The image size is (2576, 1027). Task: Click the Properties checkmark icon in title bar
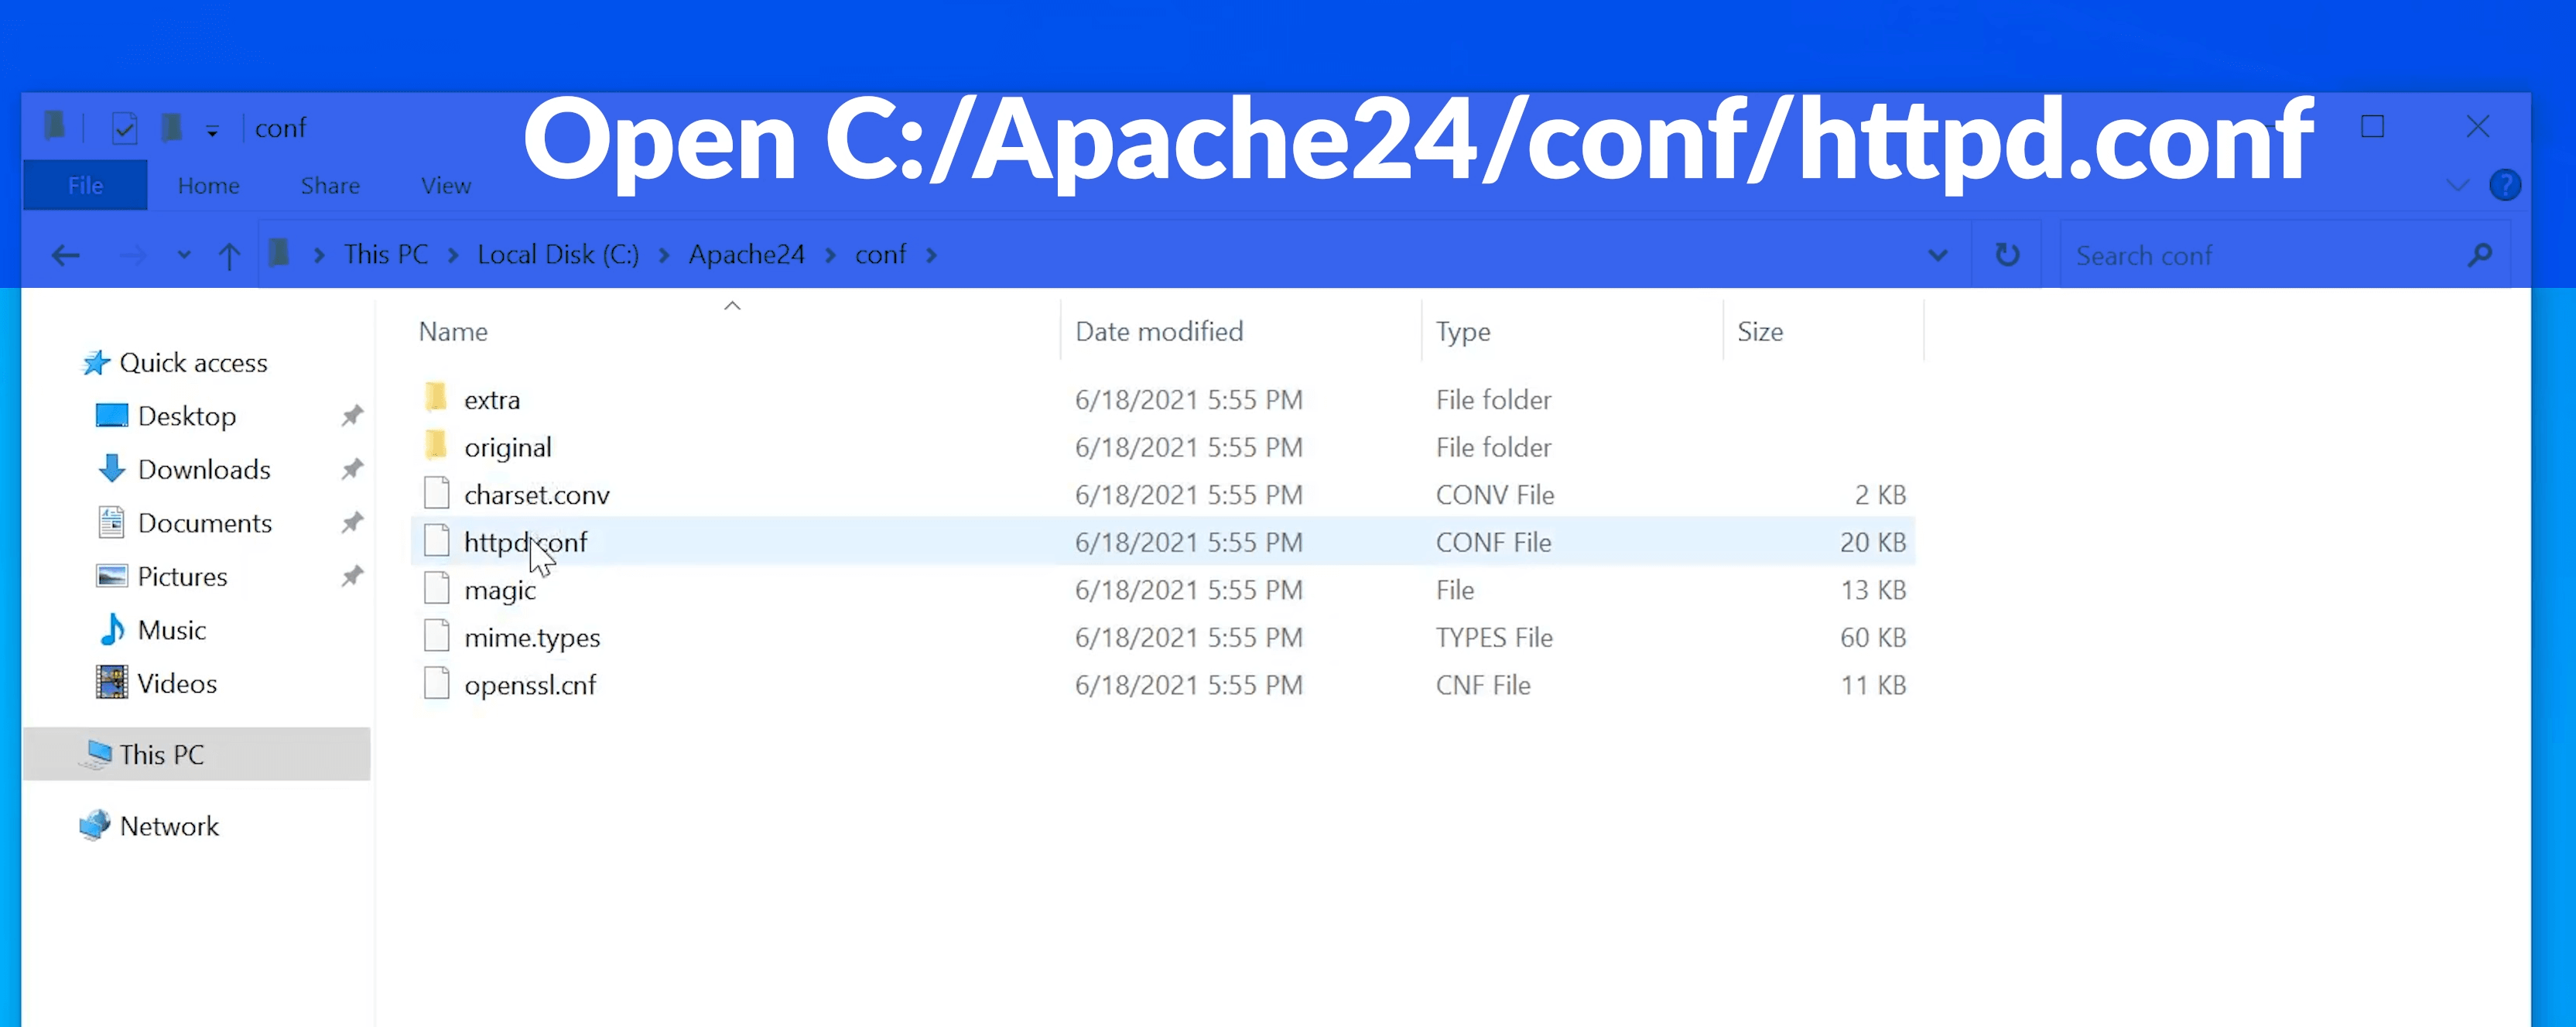coord(125,128)
